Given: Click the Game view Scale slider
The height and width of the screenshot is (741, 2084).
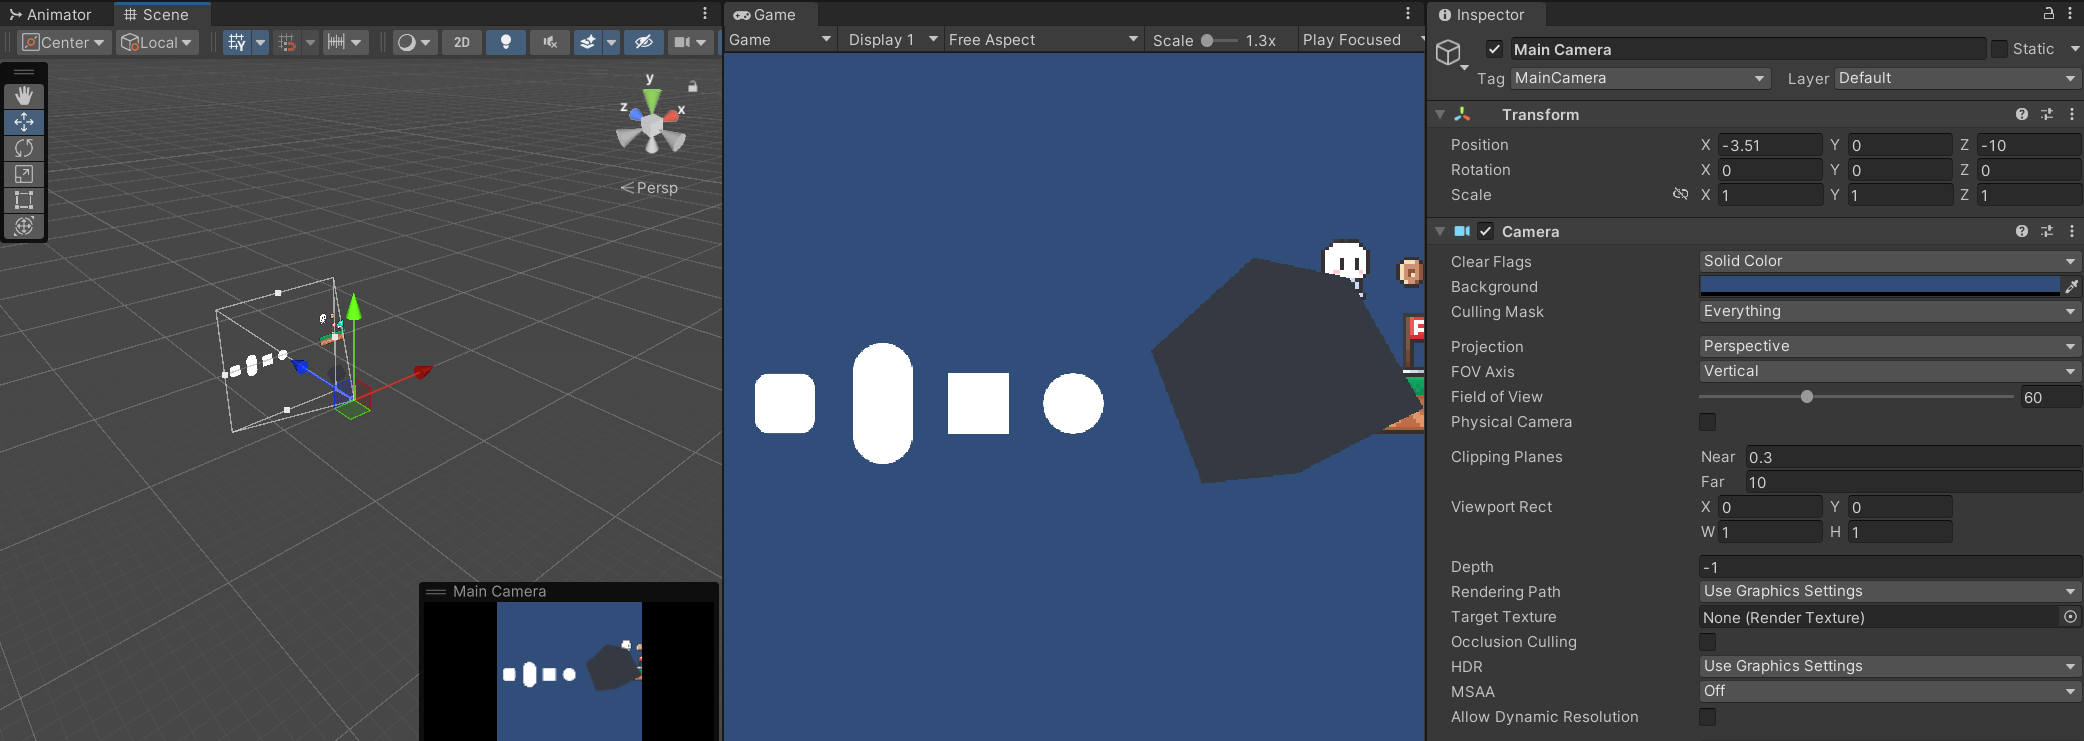Looking at the screenshot, I should click(1219, 40).
